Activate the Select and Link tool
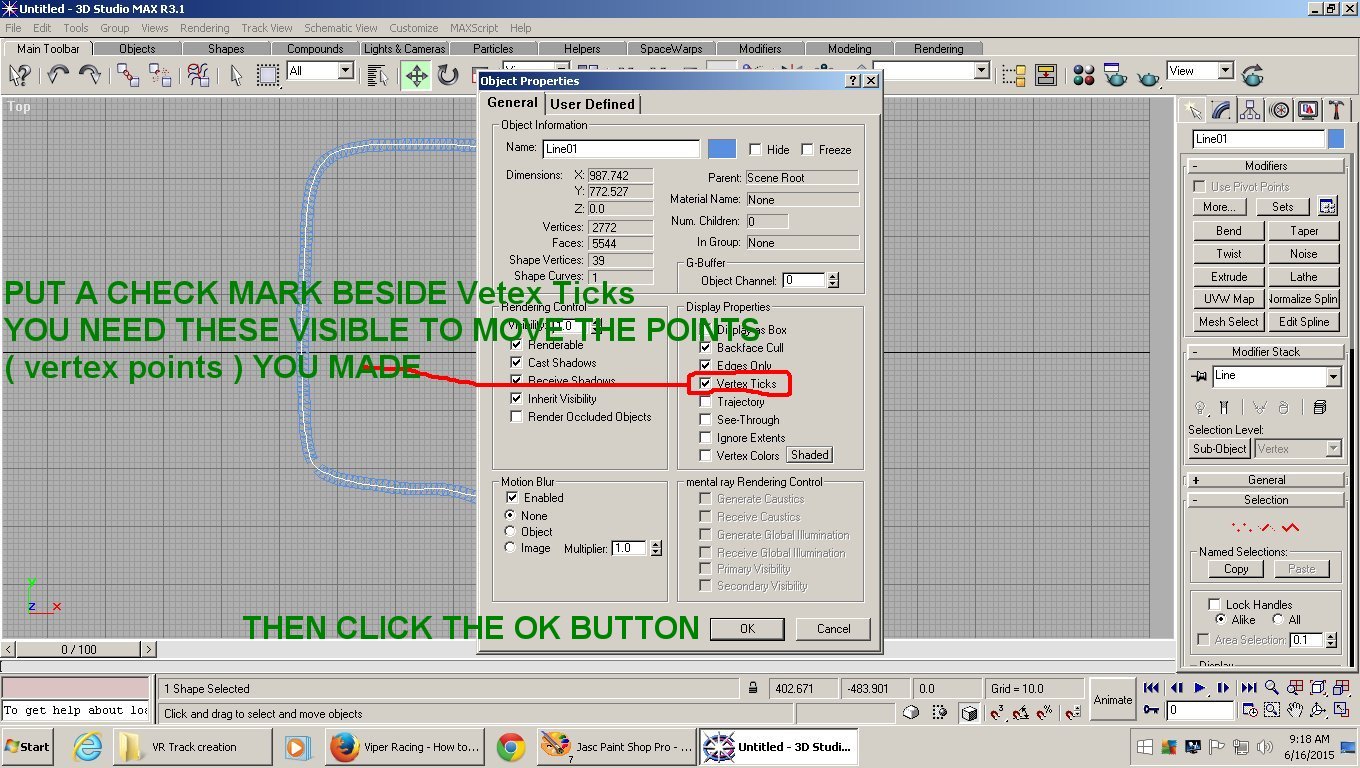Image resolution: width=1360 pixels, height=768 pixels. (x=128, y=75)
